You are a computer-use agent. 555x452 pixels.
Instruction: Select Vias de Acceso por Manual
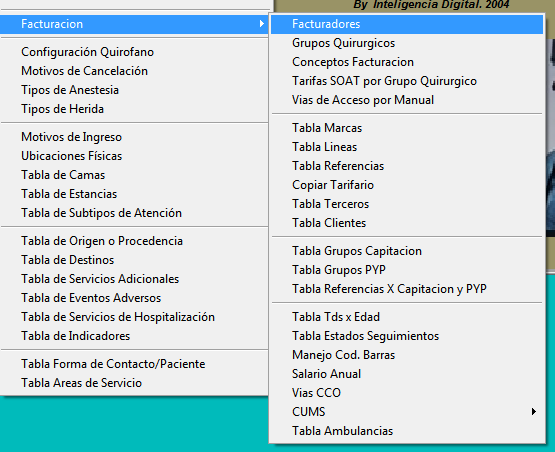[407, 100]
